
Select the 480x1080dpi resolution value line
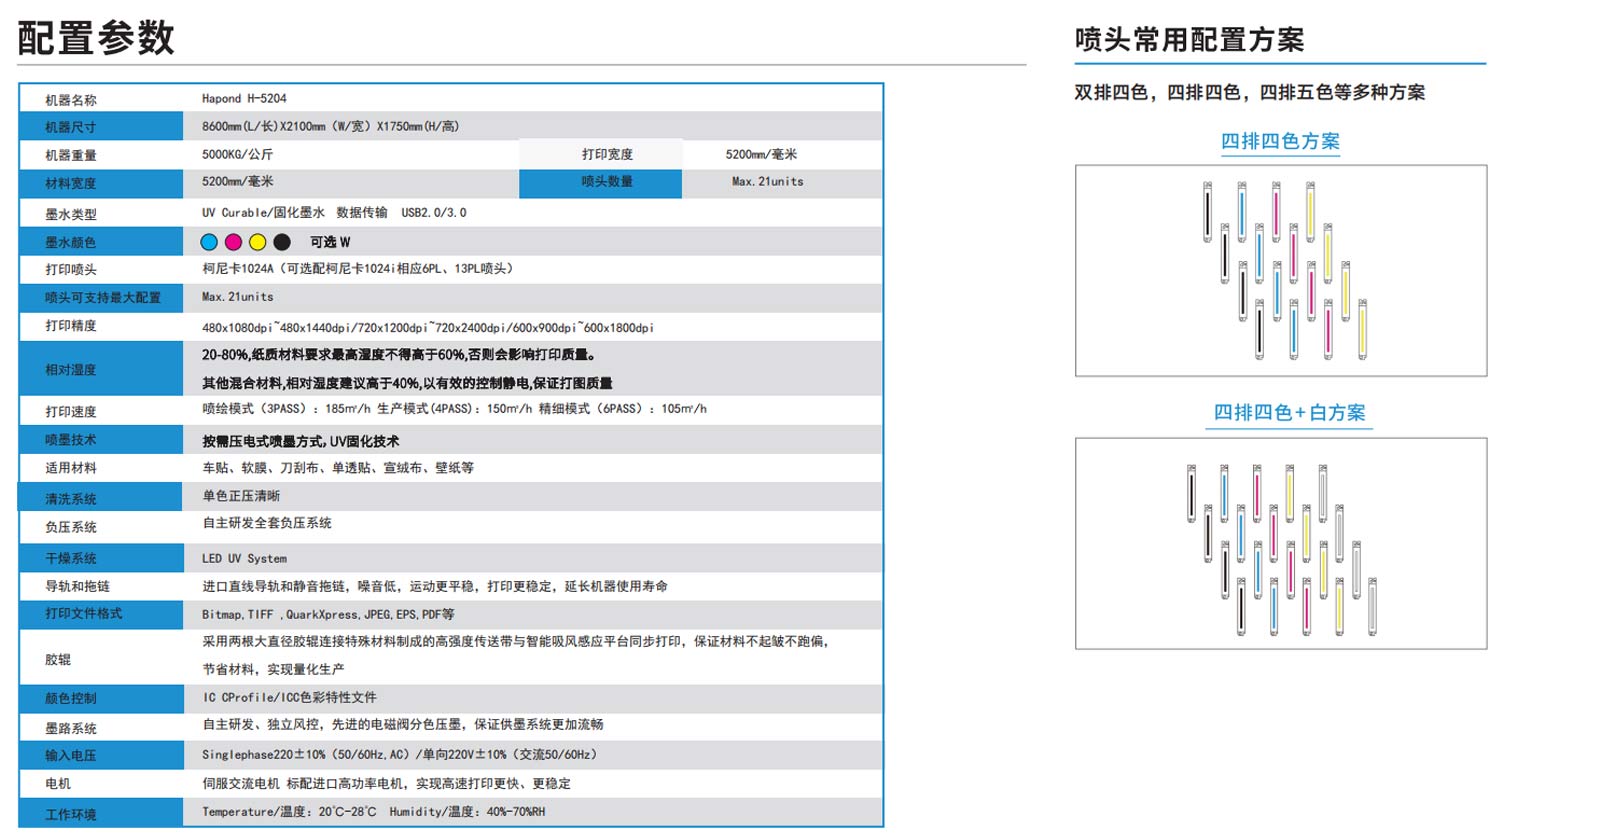428,327
